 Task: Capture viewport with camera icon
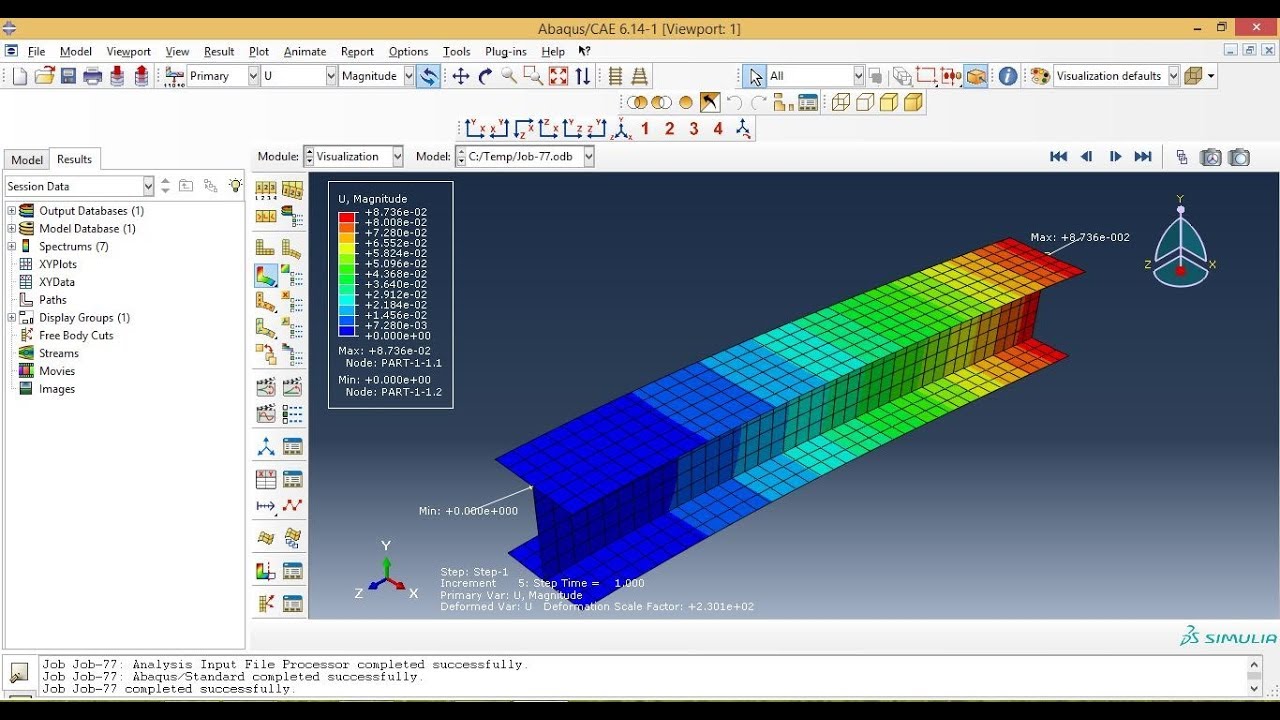tap(1240, 157)
